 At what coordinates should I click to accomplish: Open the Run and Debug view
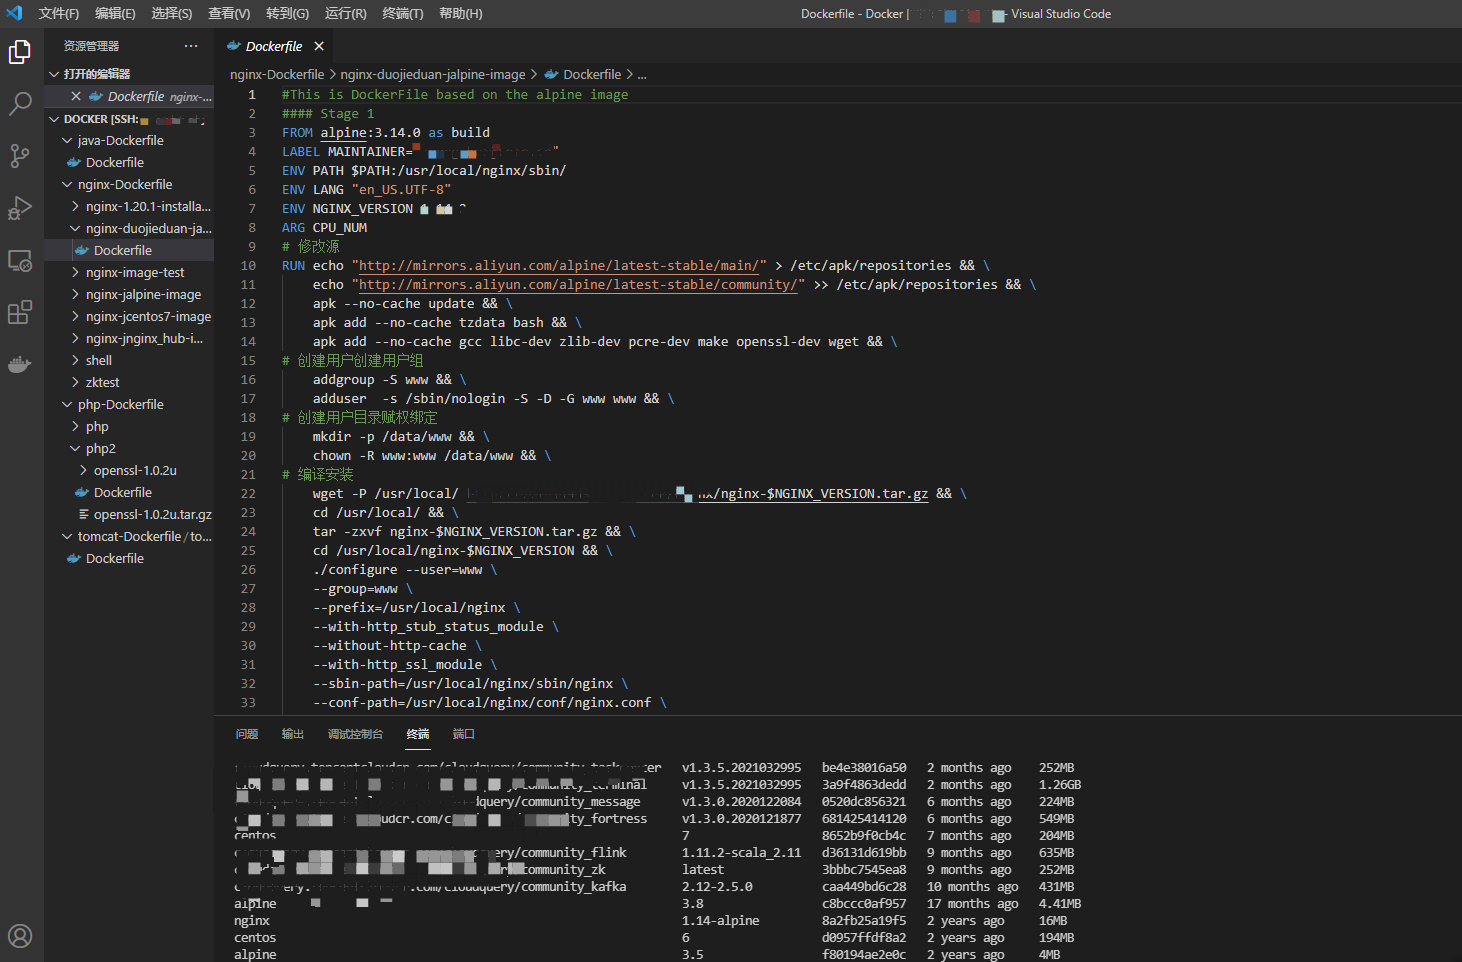pos(20,208)
